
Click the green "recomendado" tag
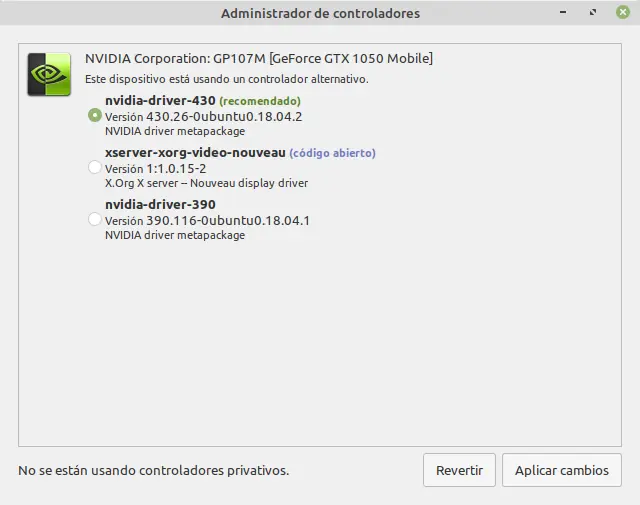(x=260, y=101)
